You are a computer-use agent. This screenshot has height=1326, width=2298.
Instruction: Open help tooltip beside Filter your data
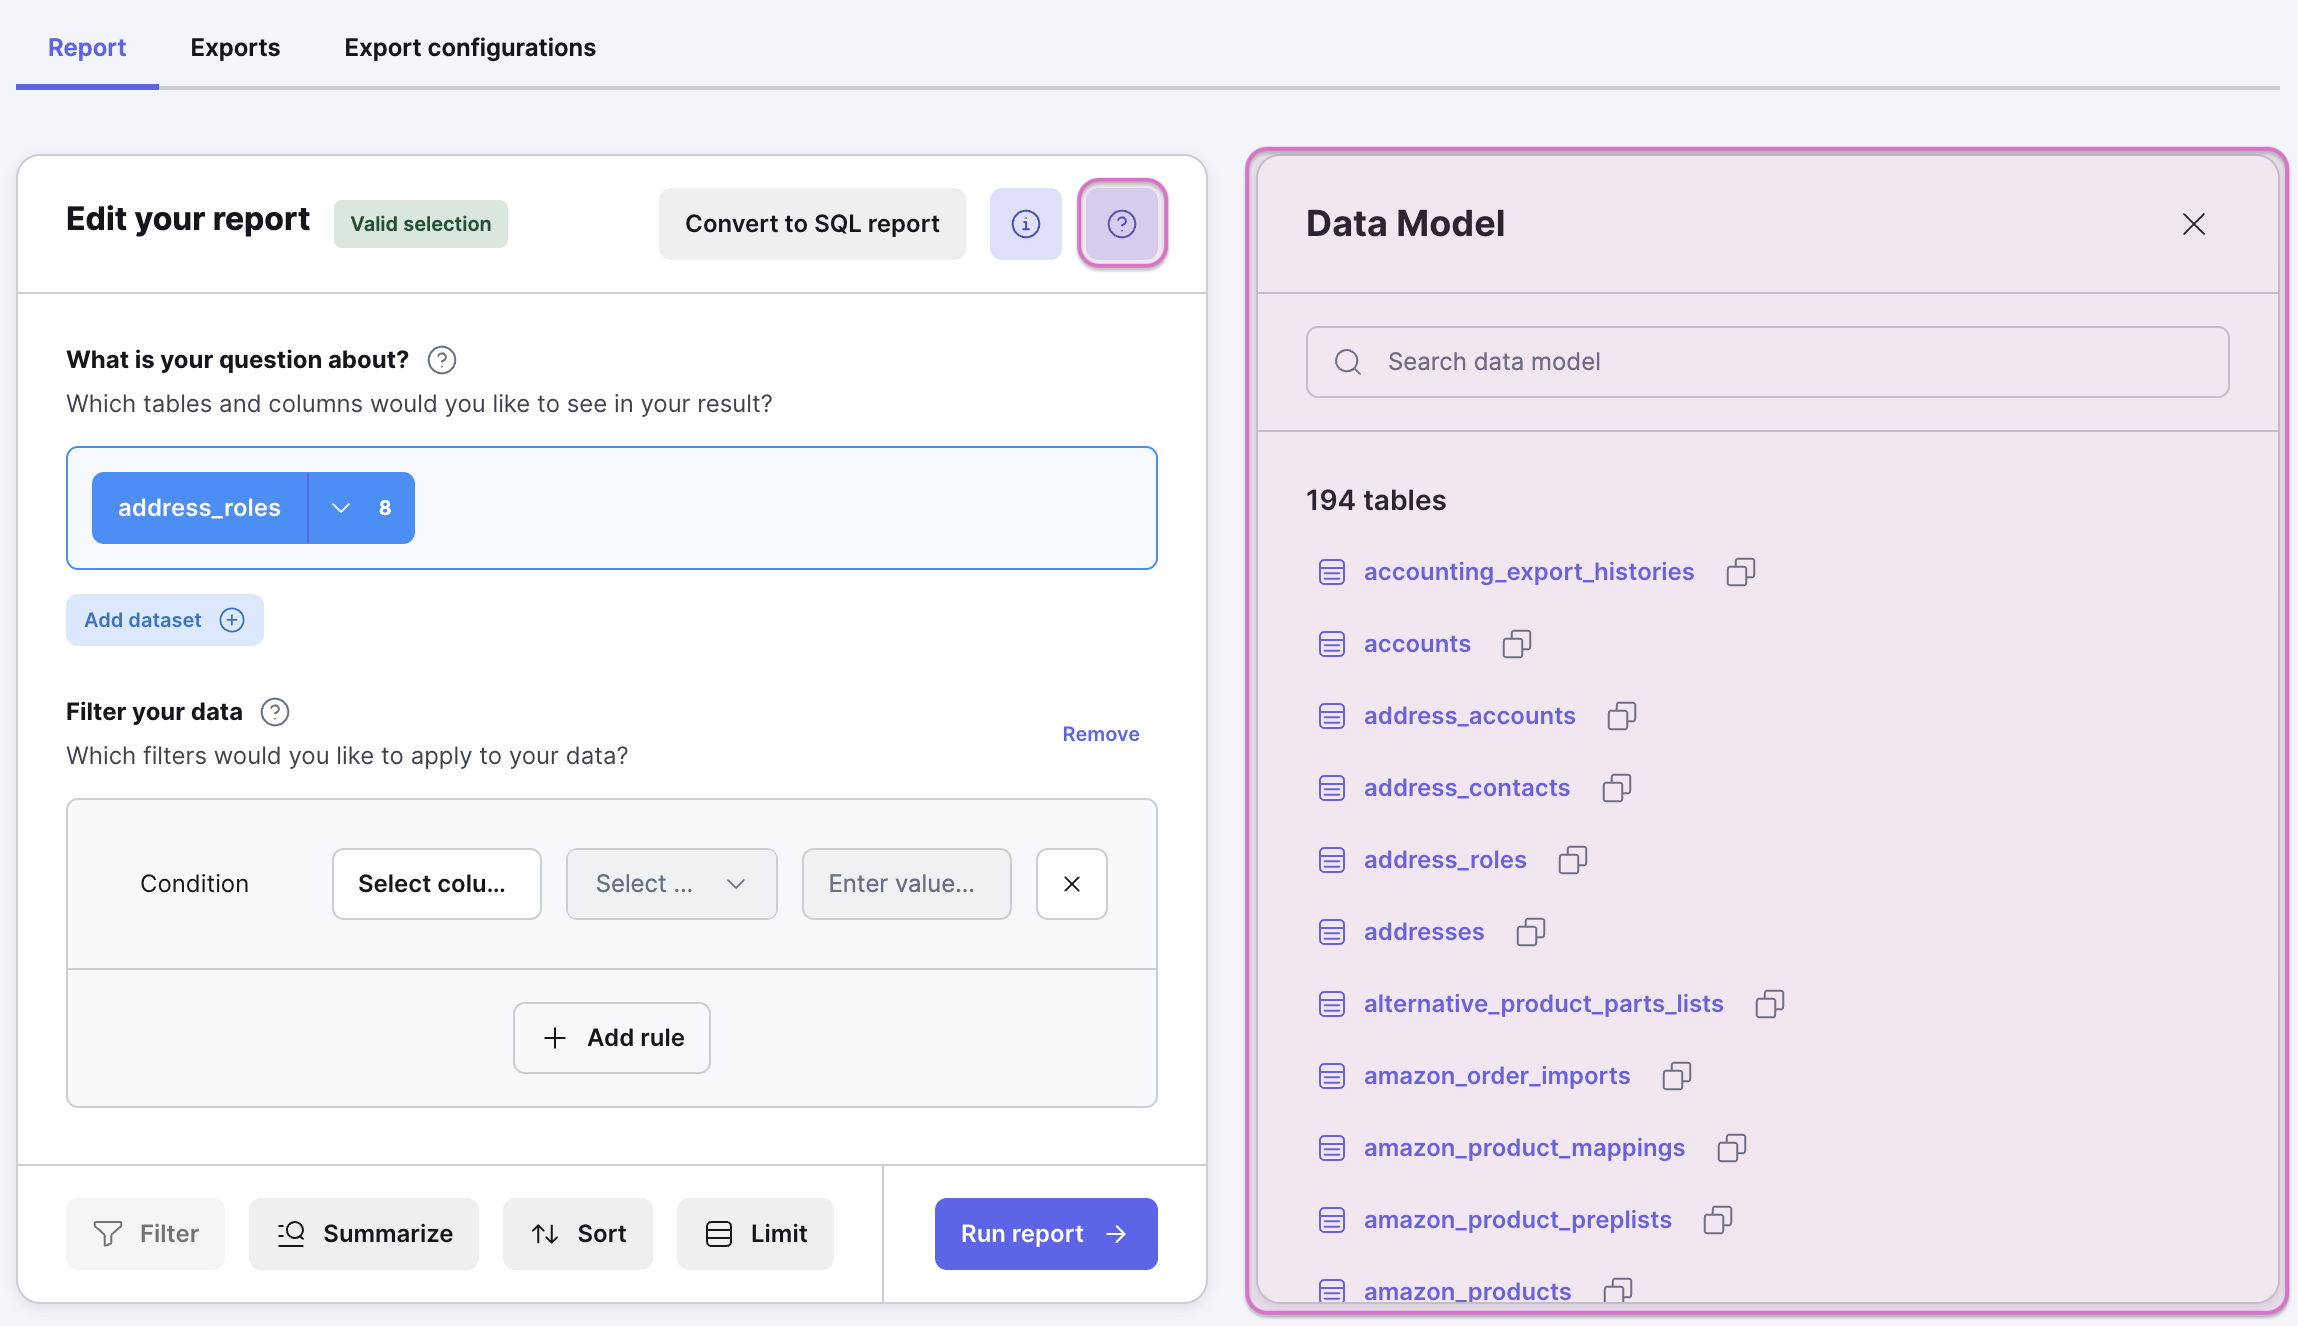(274, 712)
